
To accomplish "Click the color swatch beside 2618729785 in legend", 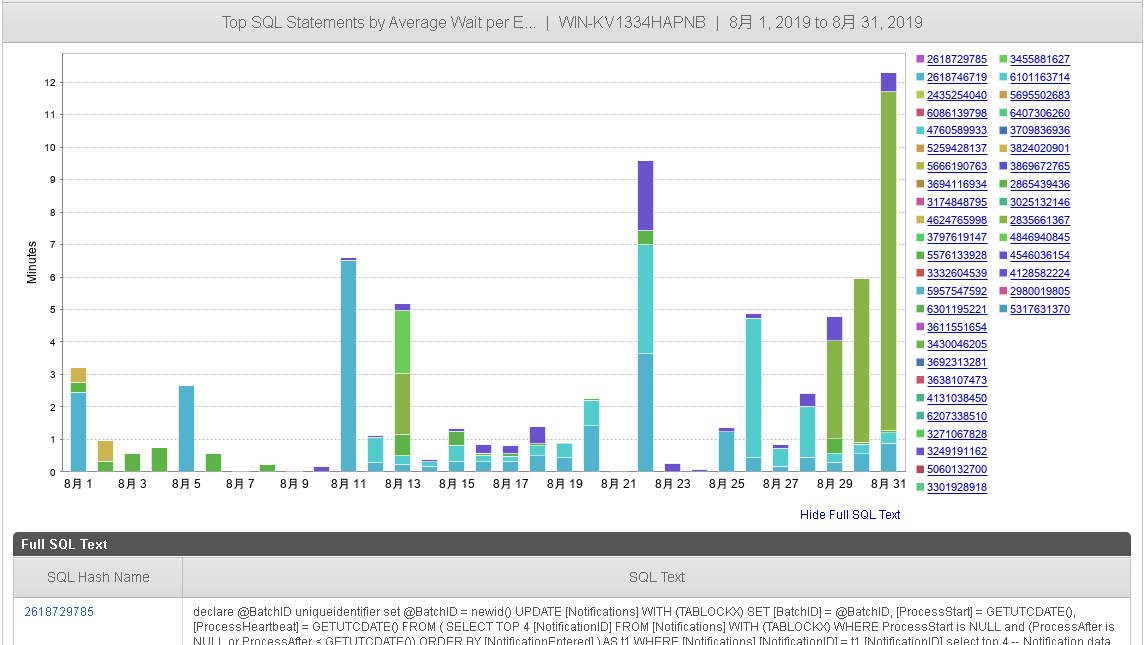I will 920,59.
